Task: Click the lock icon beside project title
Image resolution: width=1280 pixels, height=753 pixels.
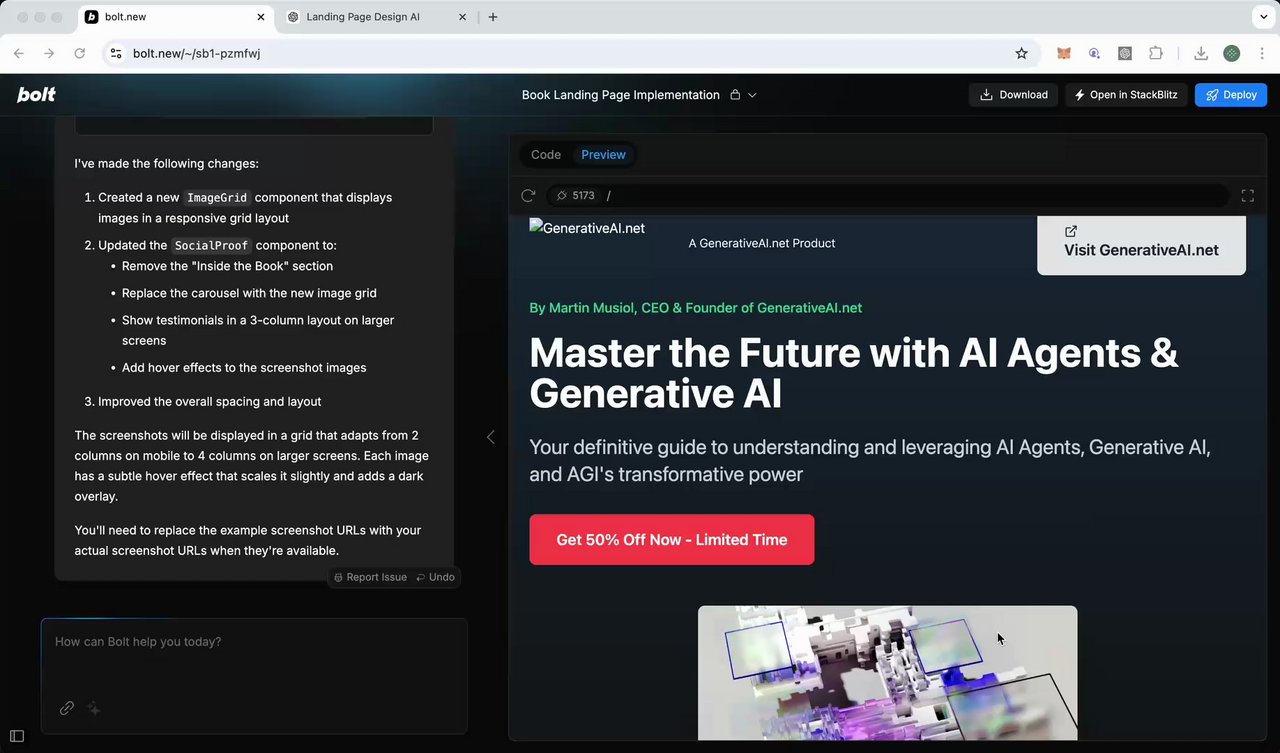Action: [x=735, y=95]
